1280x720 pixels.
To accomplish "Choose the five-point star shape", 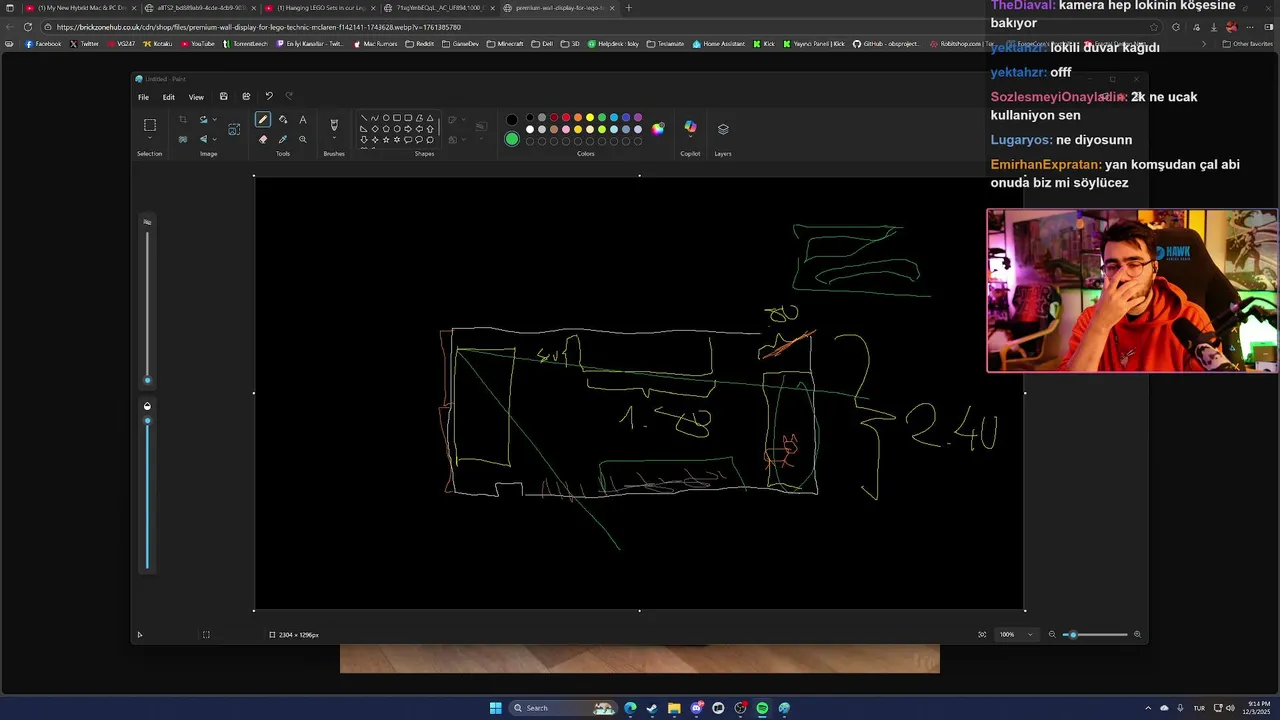I will tap(386, 139).
